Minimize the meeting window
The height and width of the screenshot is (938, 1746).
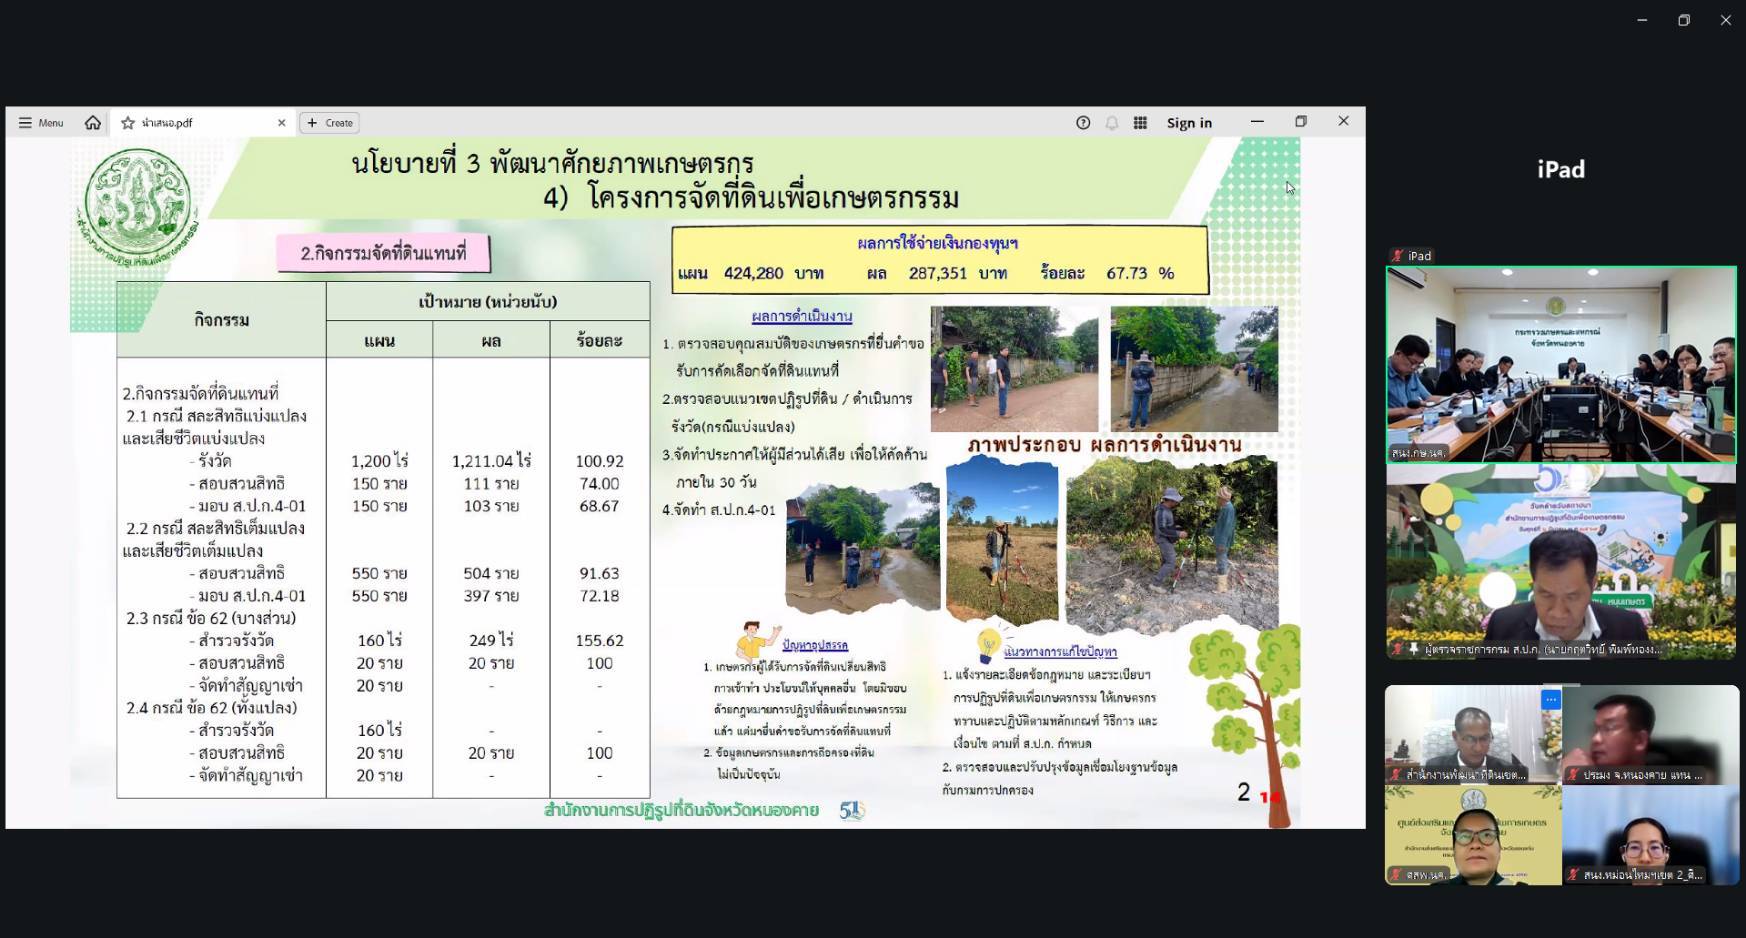coord(1642,20)
